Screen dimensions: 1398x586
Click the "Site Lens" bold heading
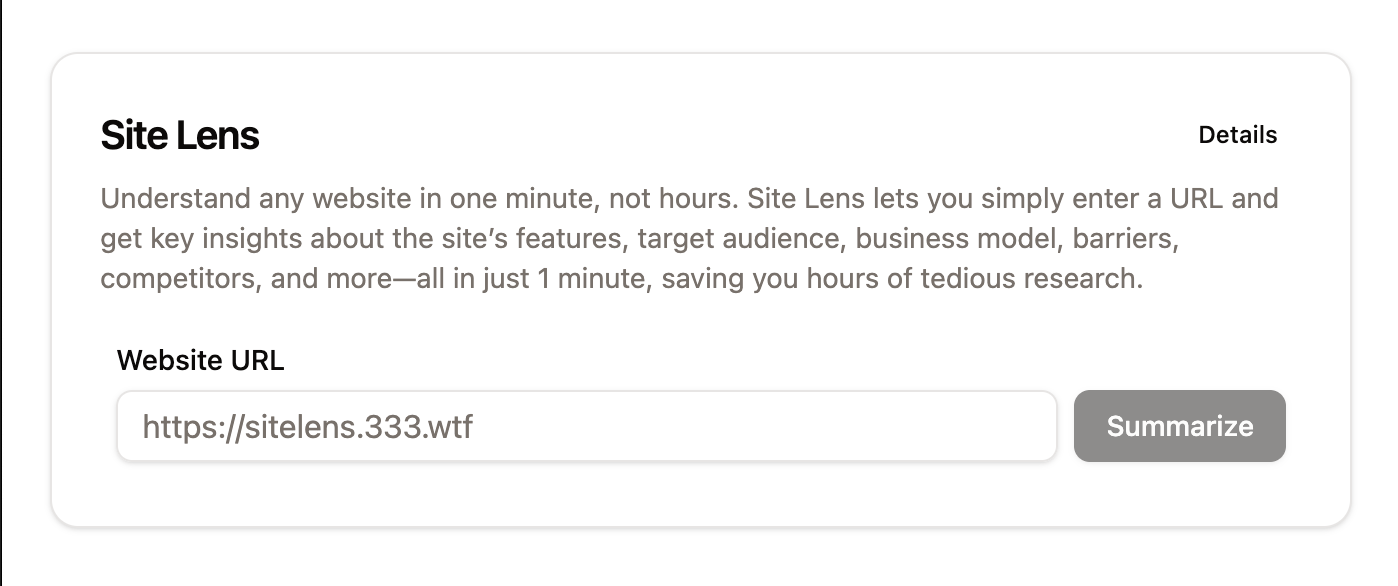(180, 135)
